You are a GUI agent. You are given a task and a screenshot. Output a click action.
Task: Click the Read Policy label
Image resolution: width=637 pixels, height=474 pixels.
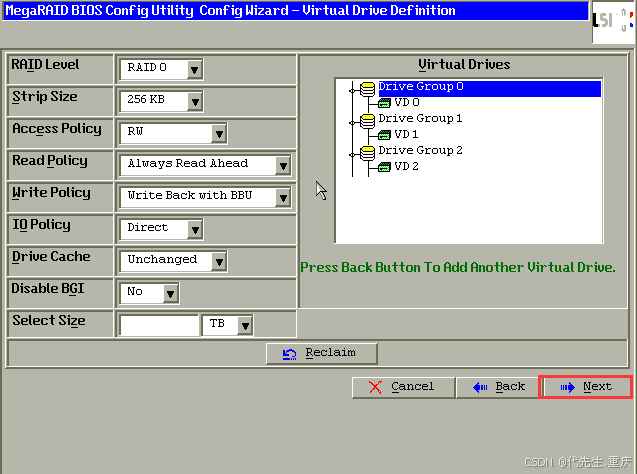pyautogui.click(x=50, y=161)
